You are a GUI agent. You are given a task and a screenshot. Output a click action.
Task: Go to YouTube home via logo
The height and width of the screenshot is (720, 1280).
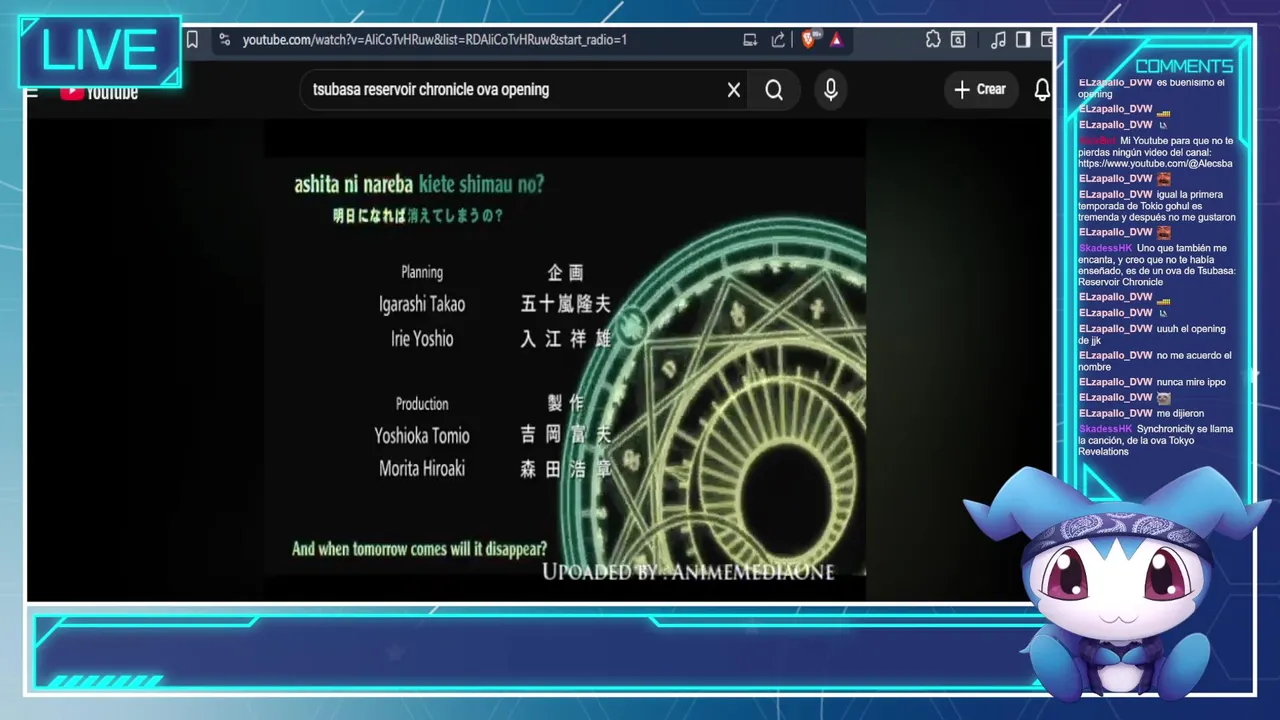[x=98, y=92]
